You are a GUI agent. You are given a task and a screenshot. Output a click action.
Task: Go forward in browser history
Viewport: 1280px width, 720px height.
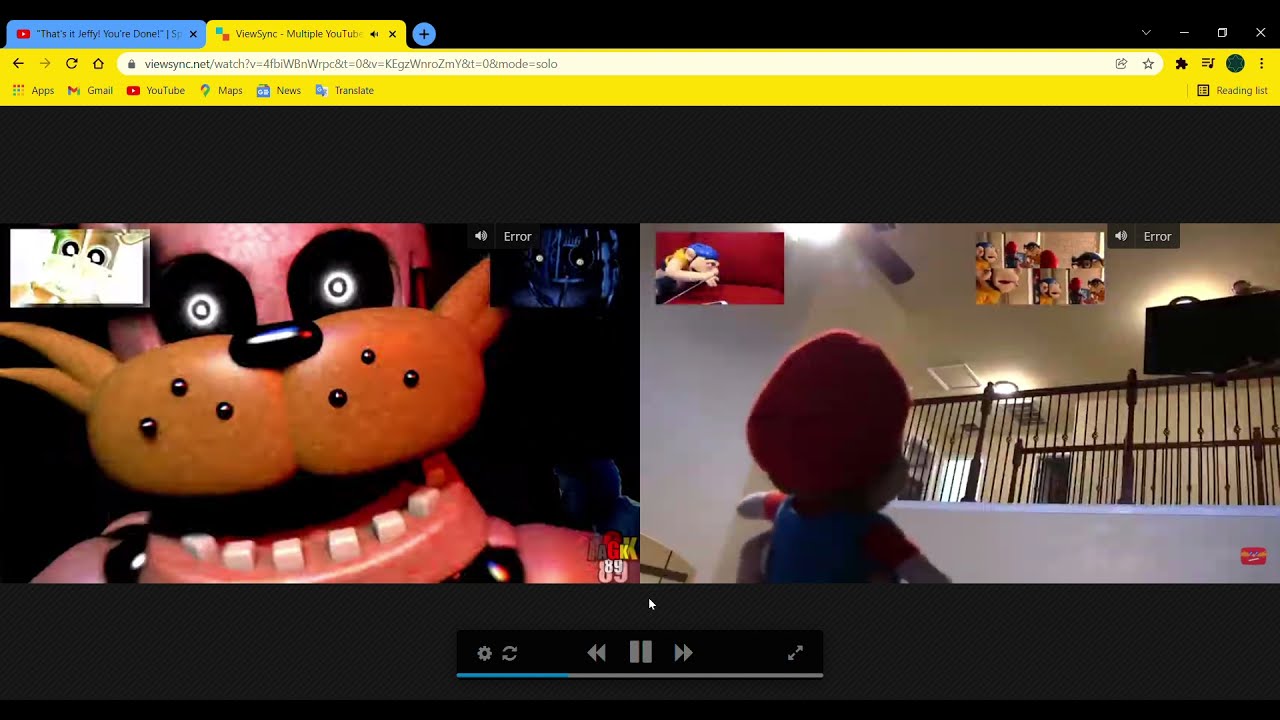[45, 63]
